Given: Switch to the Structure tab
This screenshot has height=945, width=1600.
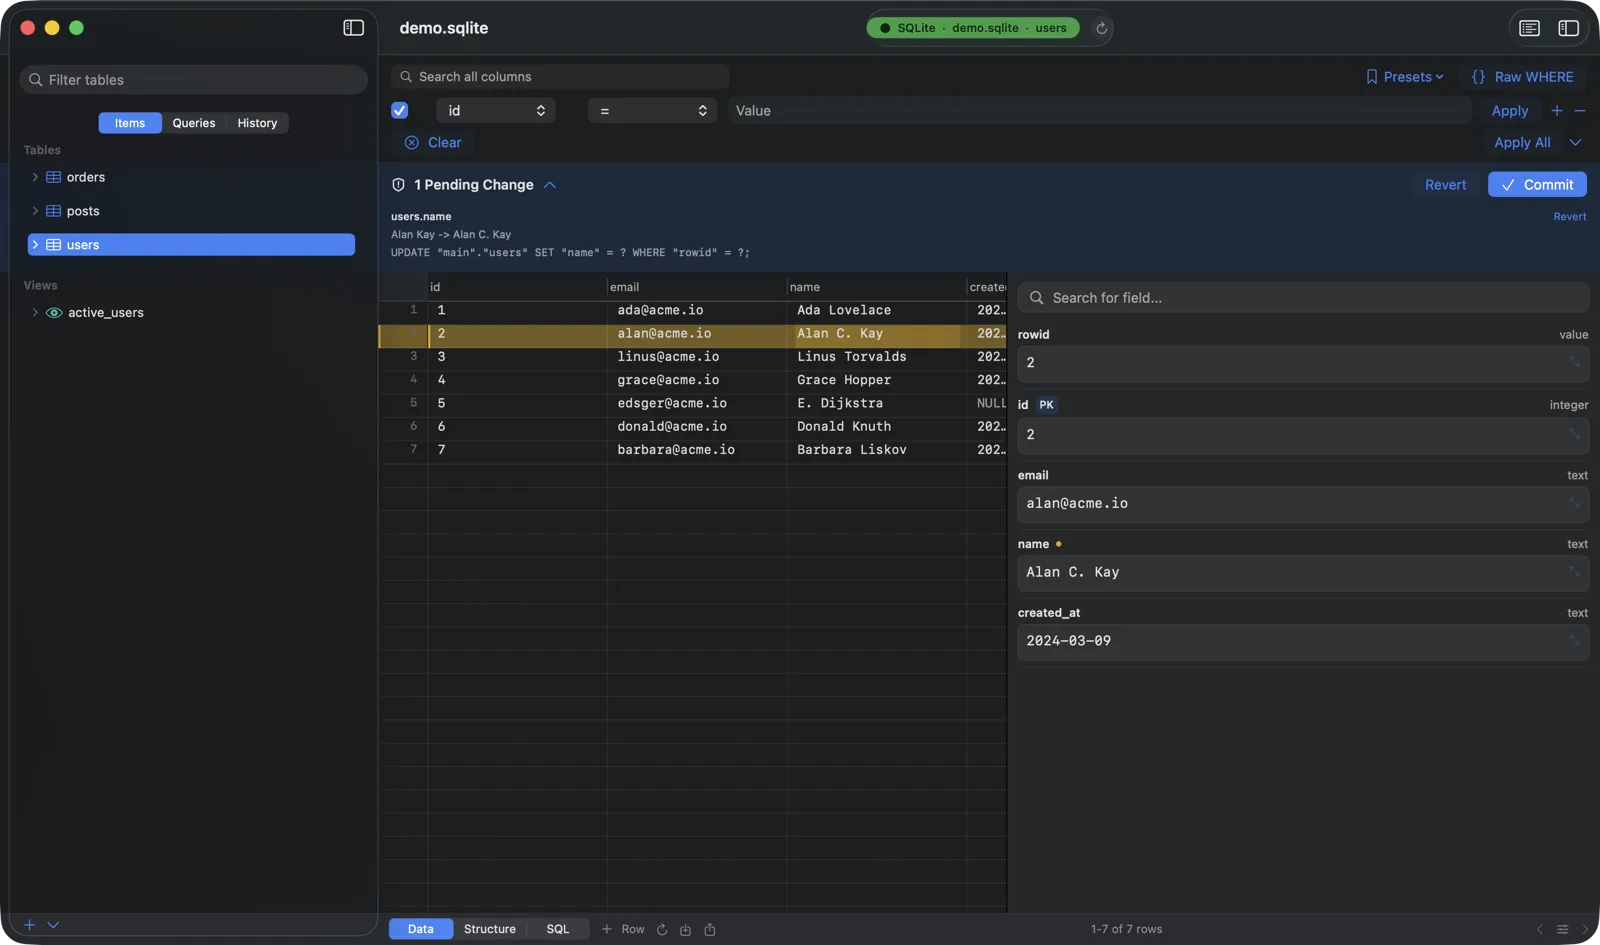Looking at the screenshot, I should [490, 929].
